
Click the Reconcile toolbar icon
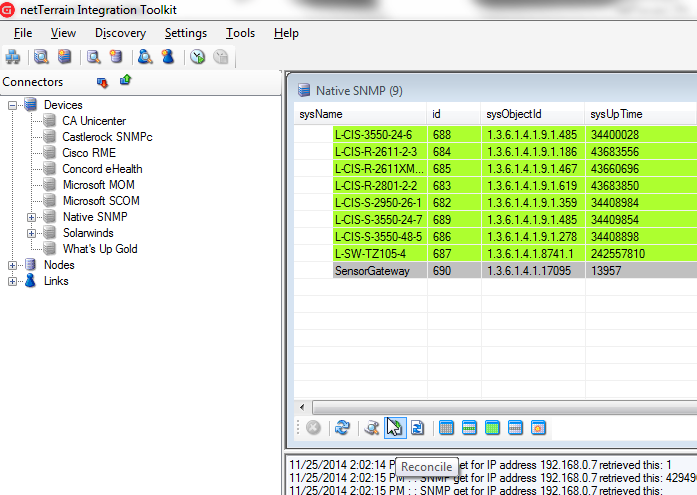point(394,428)
